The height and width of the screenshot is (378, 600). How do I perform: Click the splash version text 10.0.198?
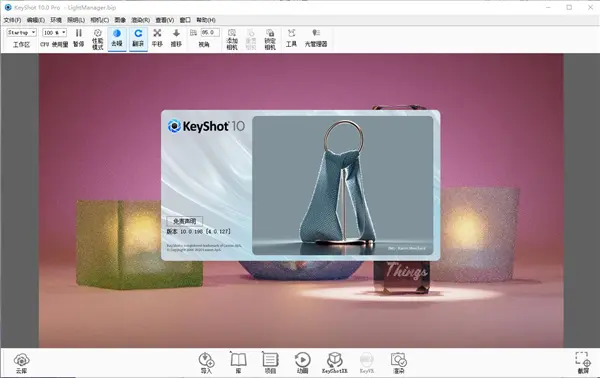[x=192, y=231]
